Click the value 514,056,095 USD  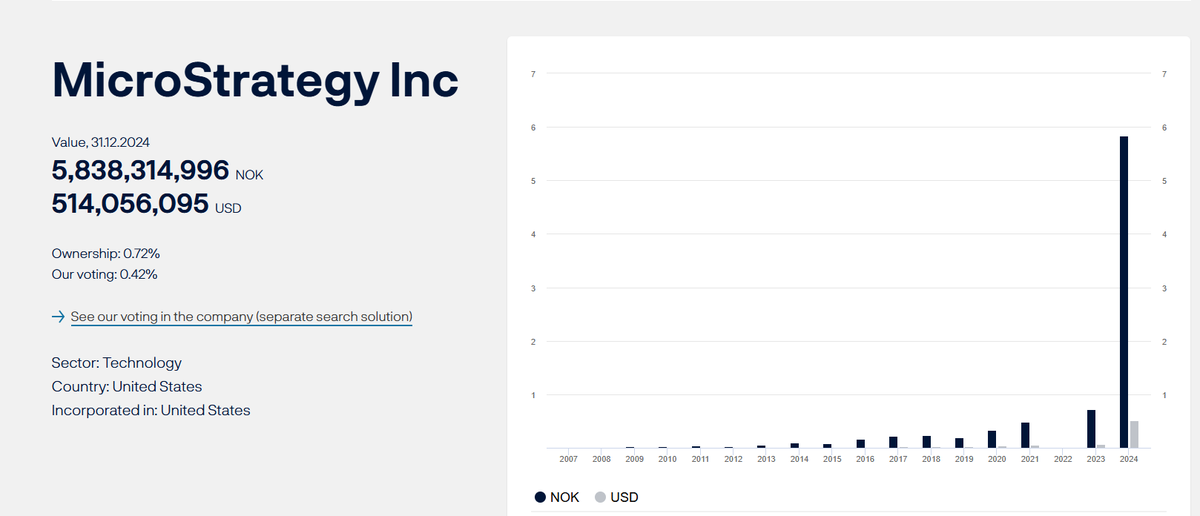click(146, 205)
